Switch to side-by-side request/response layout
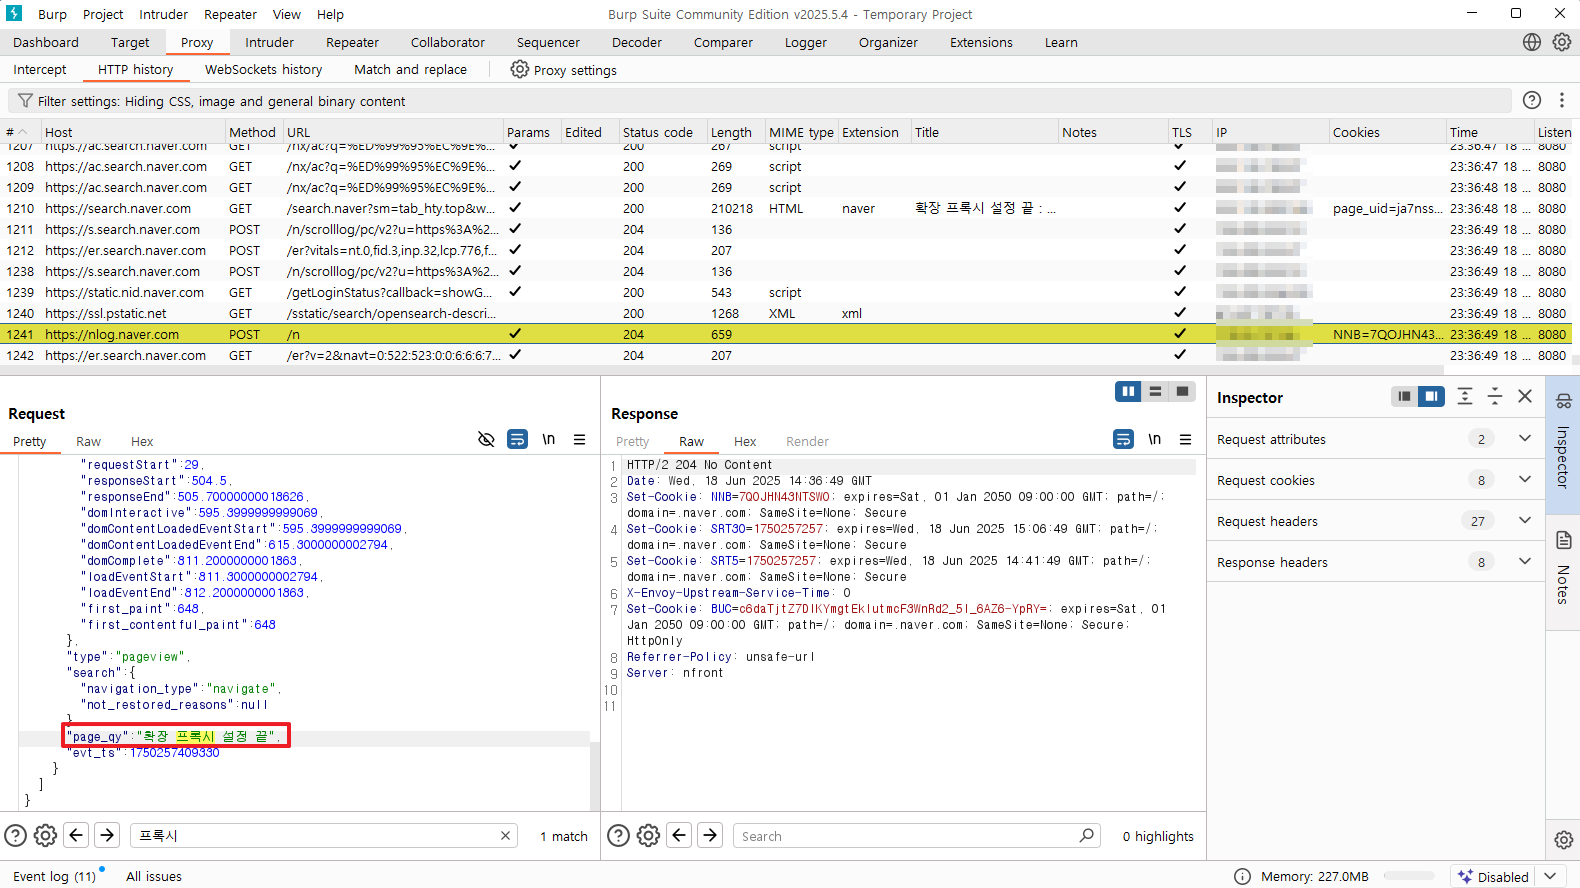The image size is (1580, 888). (x=1128, y=392)
